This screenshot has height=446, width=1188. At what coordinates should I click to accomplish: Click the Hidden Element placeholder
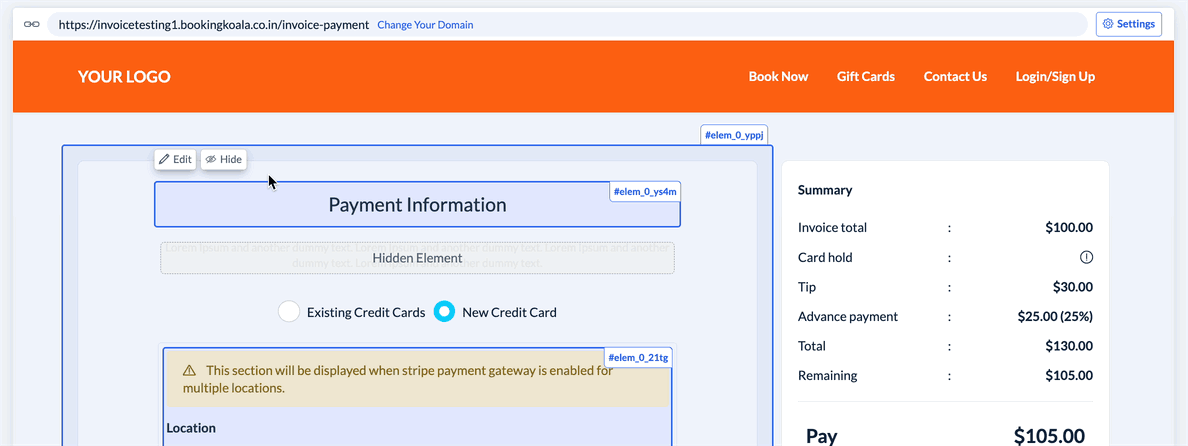coord(417,258)
